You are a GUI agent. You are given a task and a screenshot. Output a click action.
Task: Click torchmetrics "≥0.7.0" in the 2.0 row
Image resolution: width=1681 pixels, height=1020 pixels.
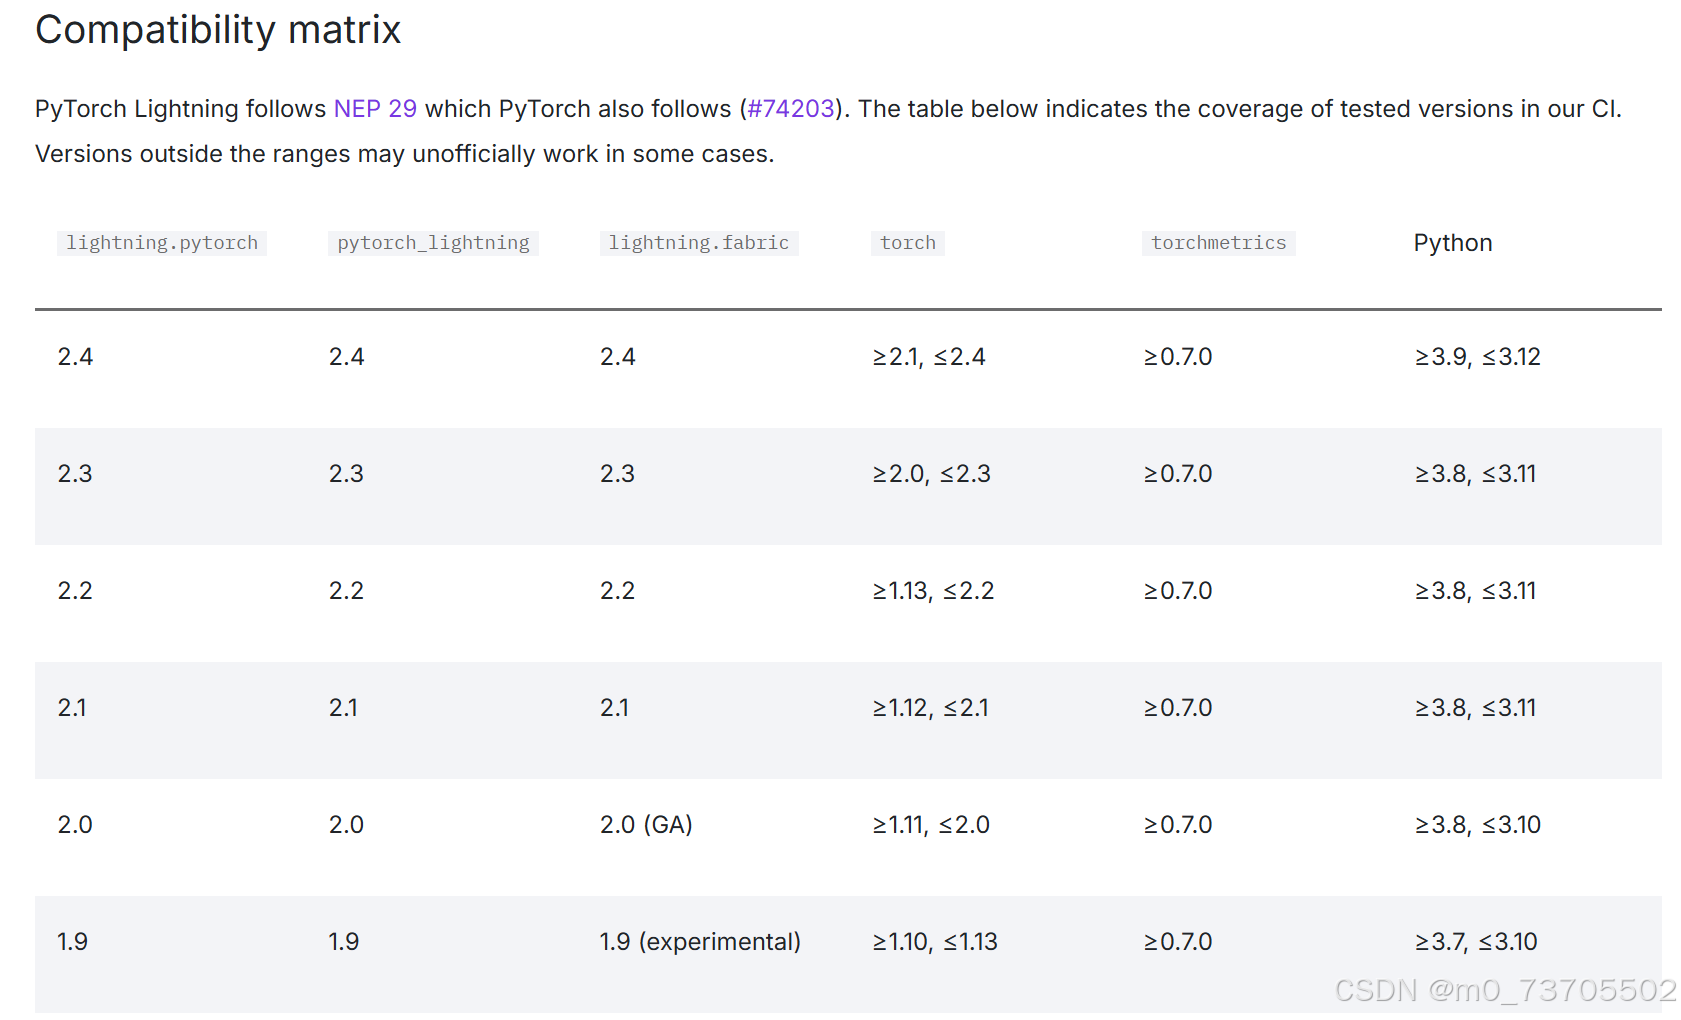click(x=1178, y=825)
